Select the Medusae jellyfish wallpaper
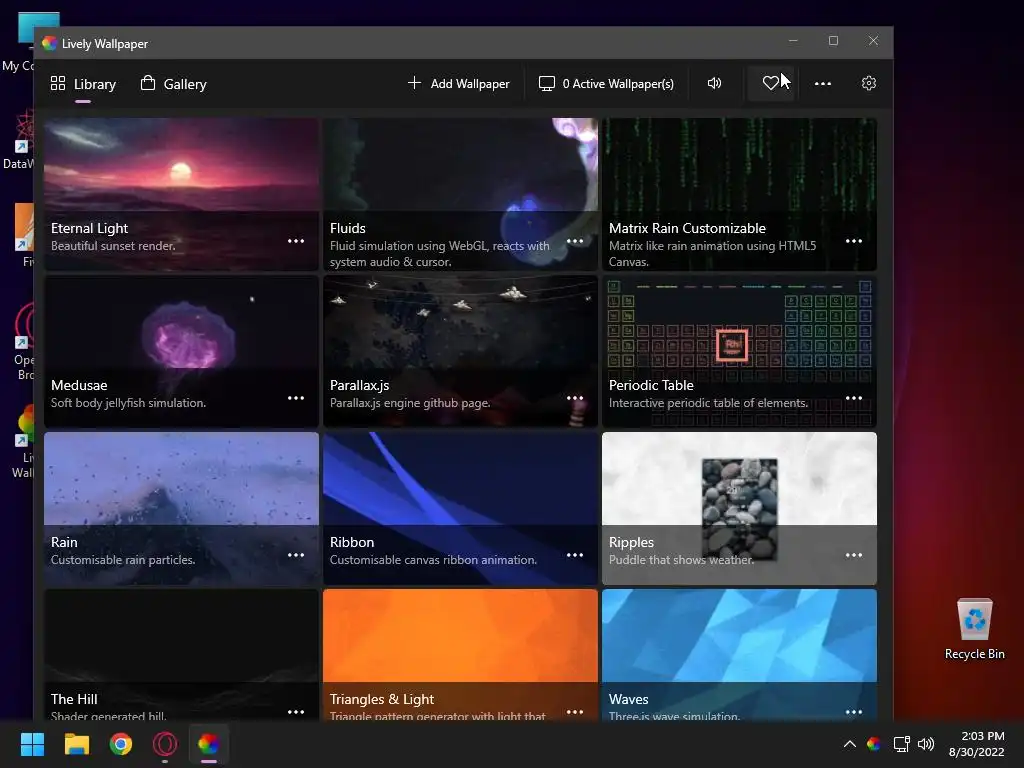 (x=182, y=351)
